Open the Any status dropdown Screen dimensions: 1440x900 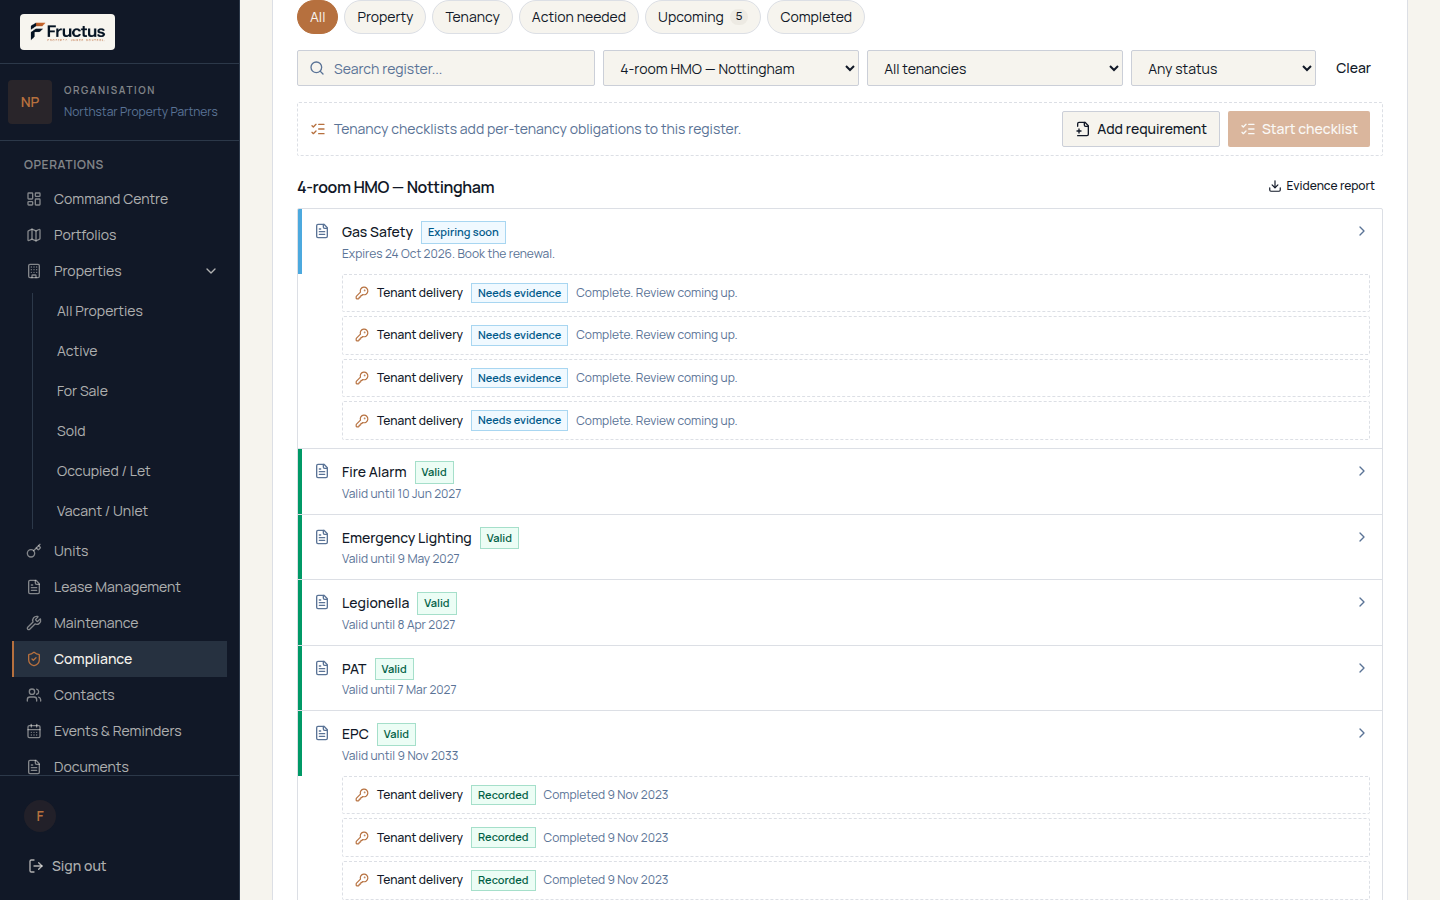point(1223,68)
